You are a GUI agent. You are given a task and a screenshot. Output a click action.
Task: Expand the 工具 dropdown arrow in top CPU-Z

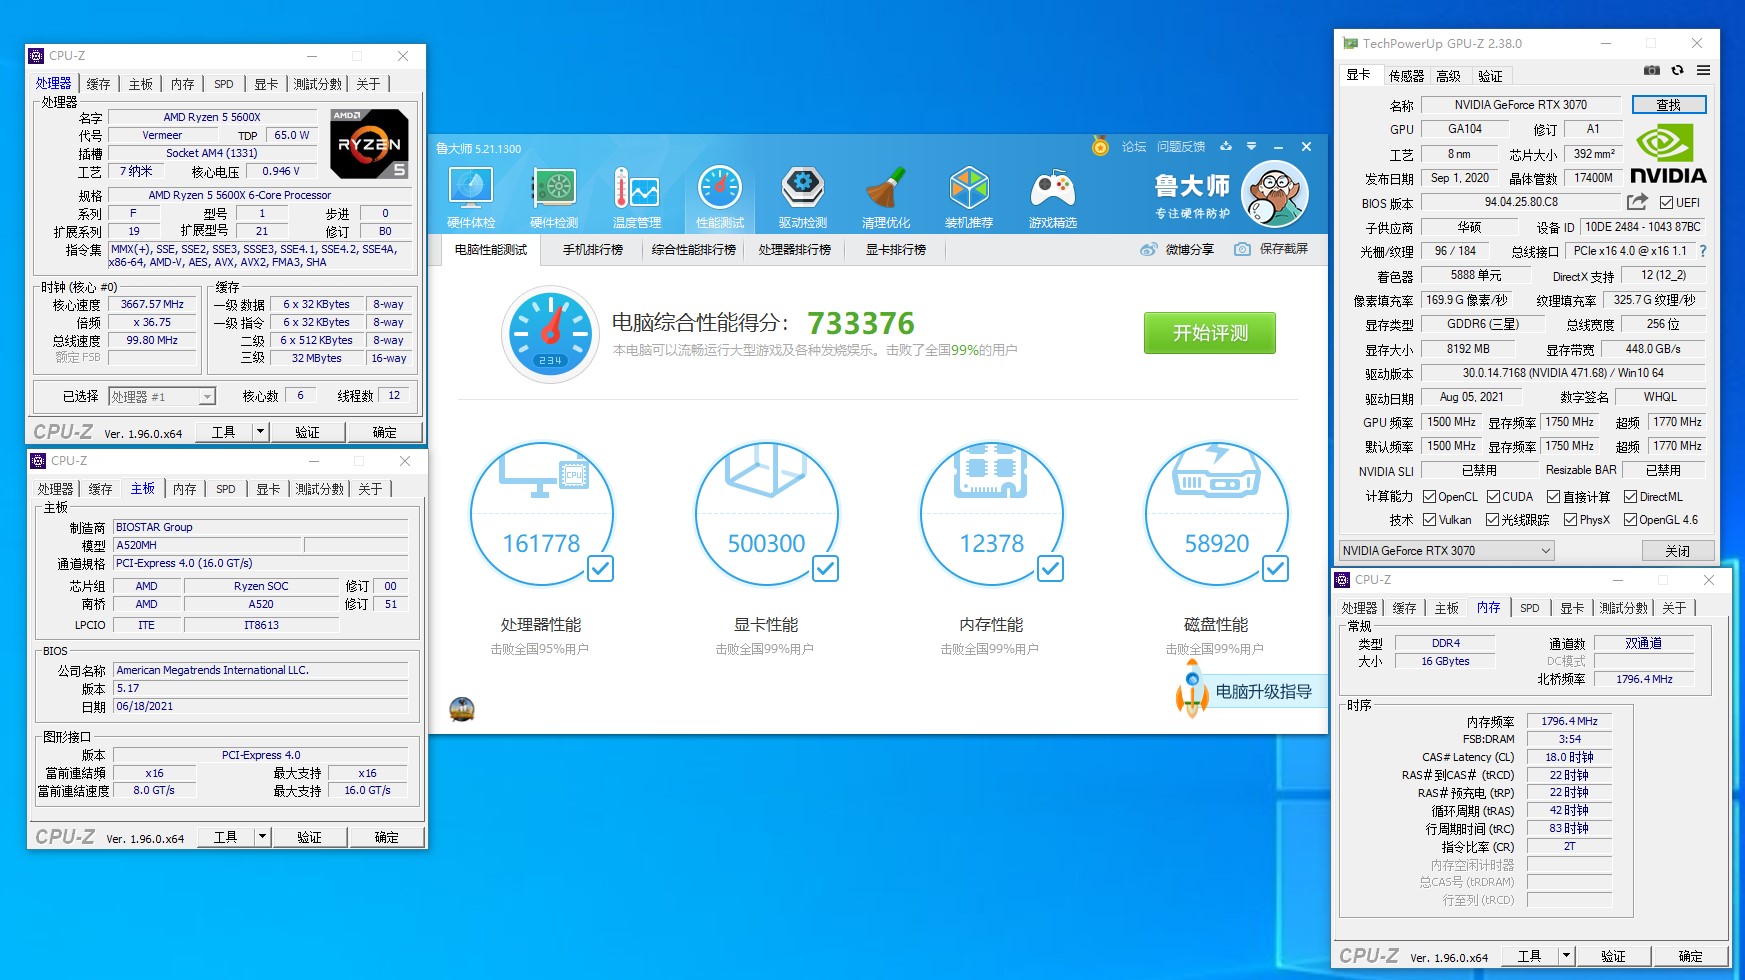[260, 432]
